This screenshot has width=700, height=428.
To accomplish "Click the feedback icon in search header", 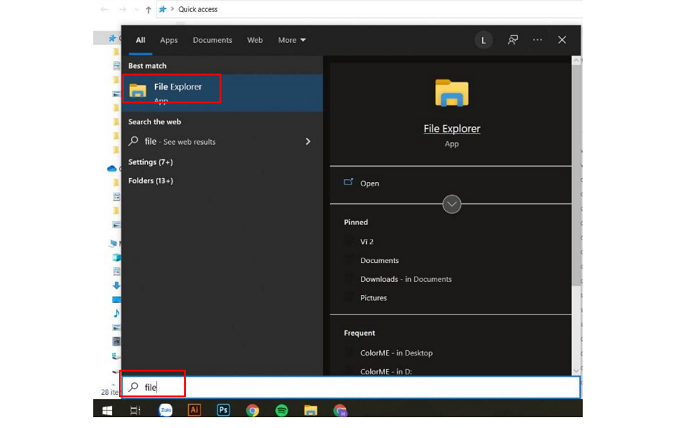I will [513, 40].
